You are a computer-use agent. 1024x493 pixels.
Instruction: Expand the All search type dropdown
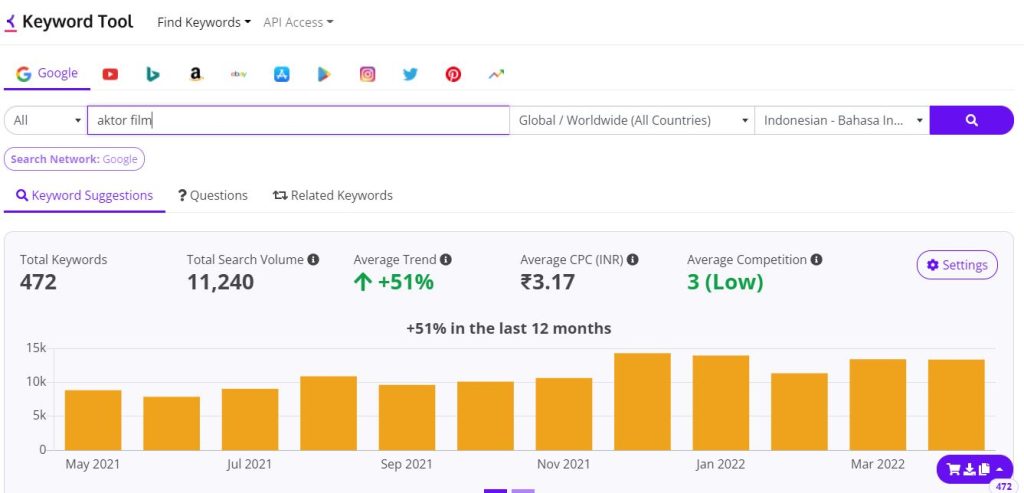(46, 121)
